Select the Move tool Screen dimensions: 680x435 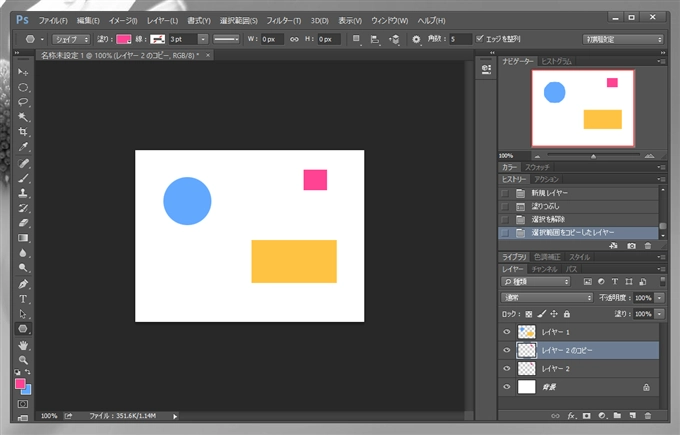click(23, 72)
